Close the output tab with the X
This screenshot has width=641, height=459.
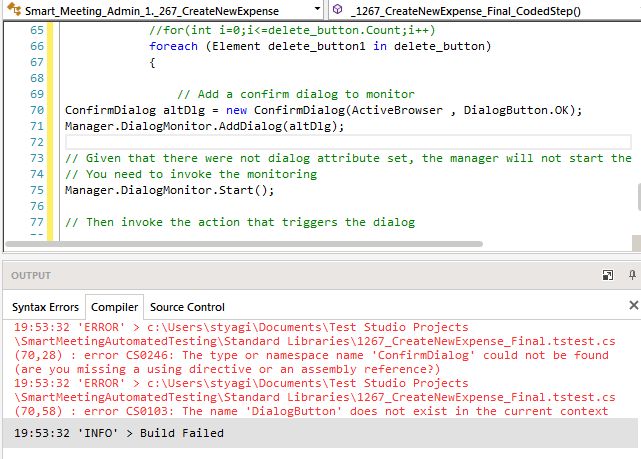pos(637,275)
